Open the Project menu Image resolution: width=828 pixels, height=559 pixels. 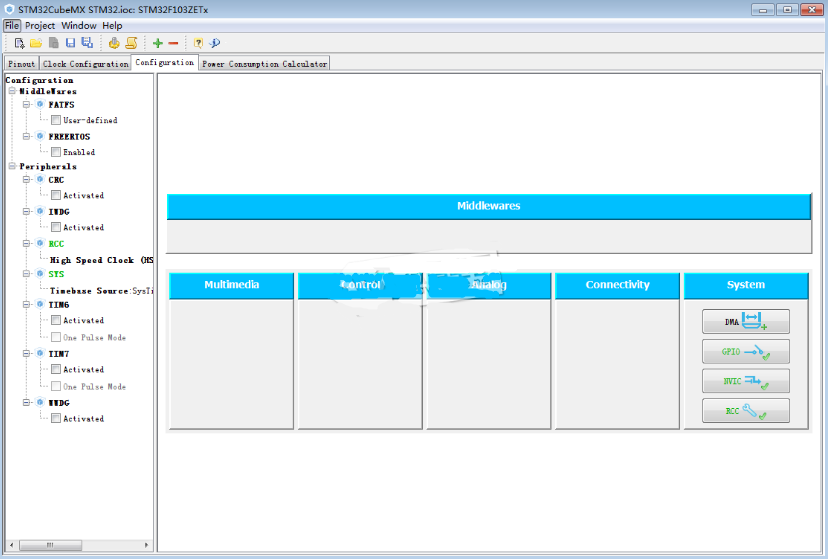[x=40, y=25]
